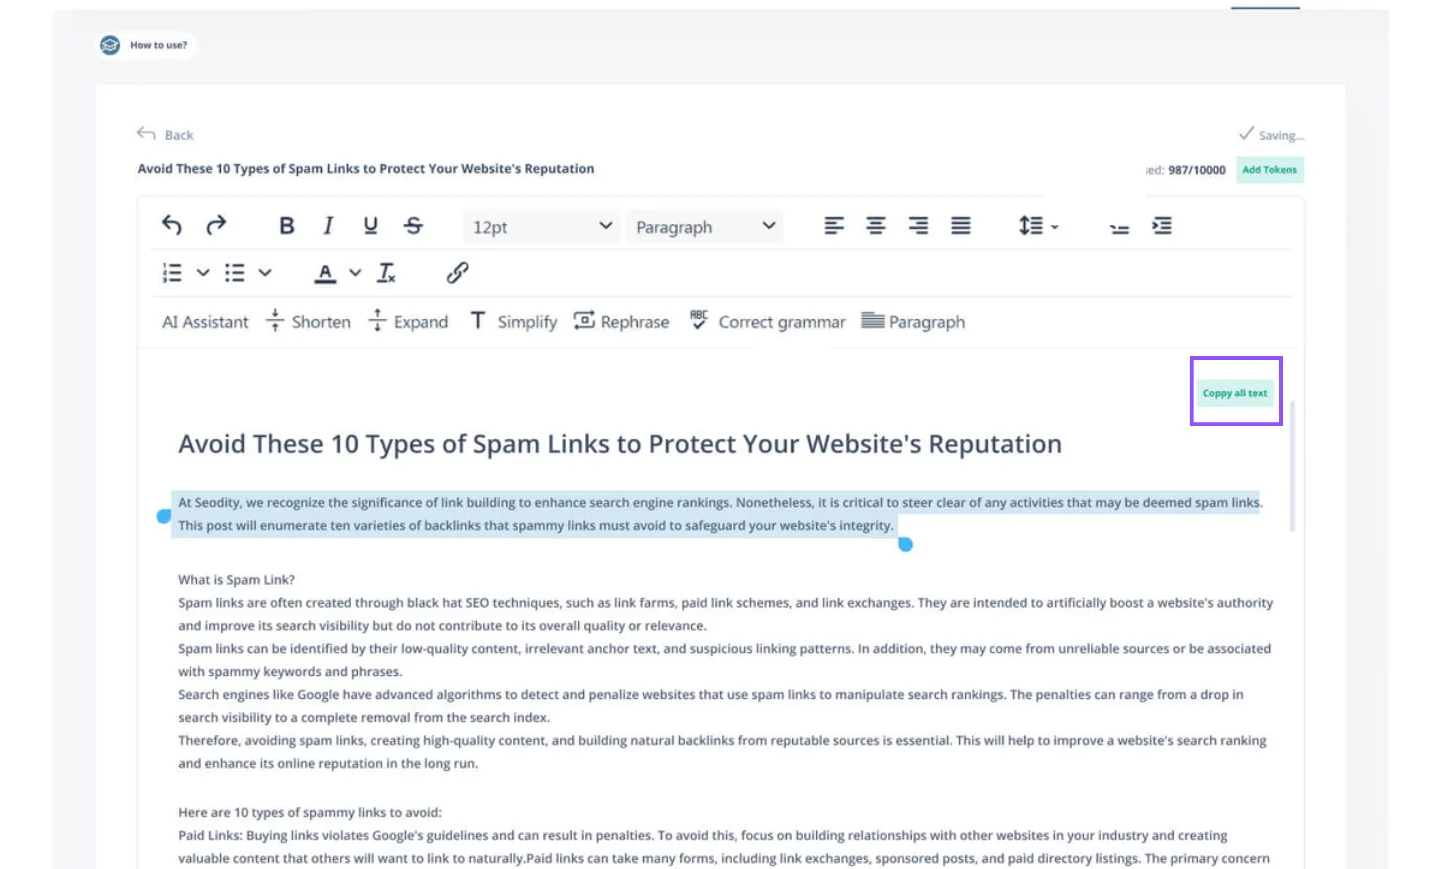Toggle bold formatting
Screen dimensions: 1442x869
coord(287,226)
